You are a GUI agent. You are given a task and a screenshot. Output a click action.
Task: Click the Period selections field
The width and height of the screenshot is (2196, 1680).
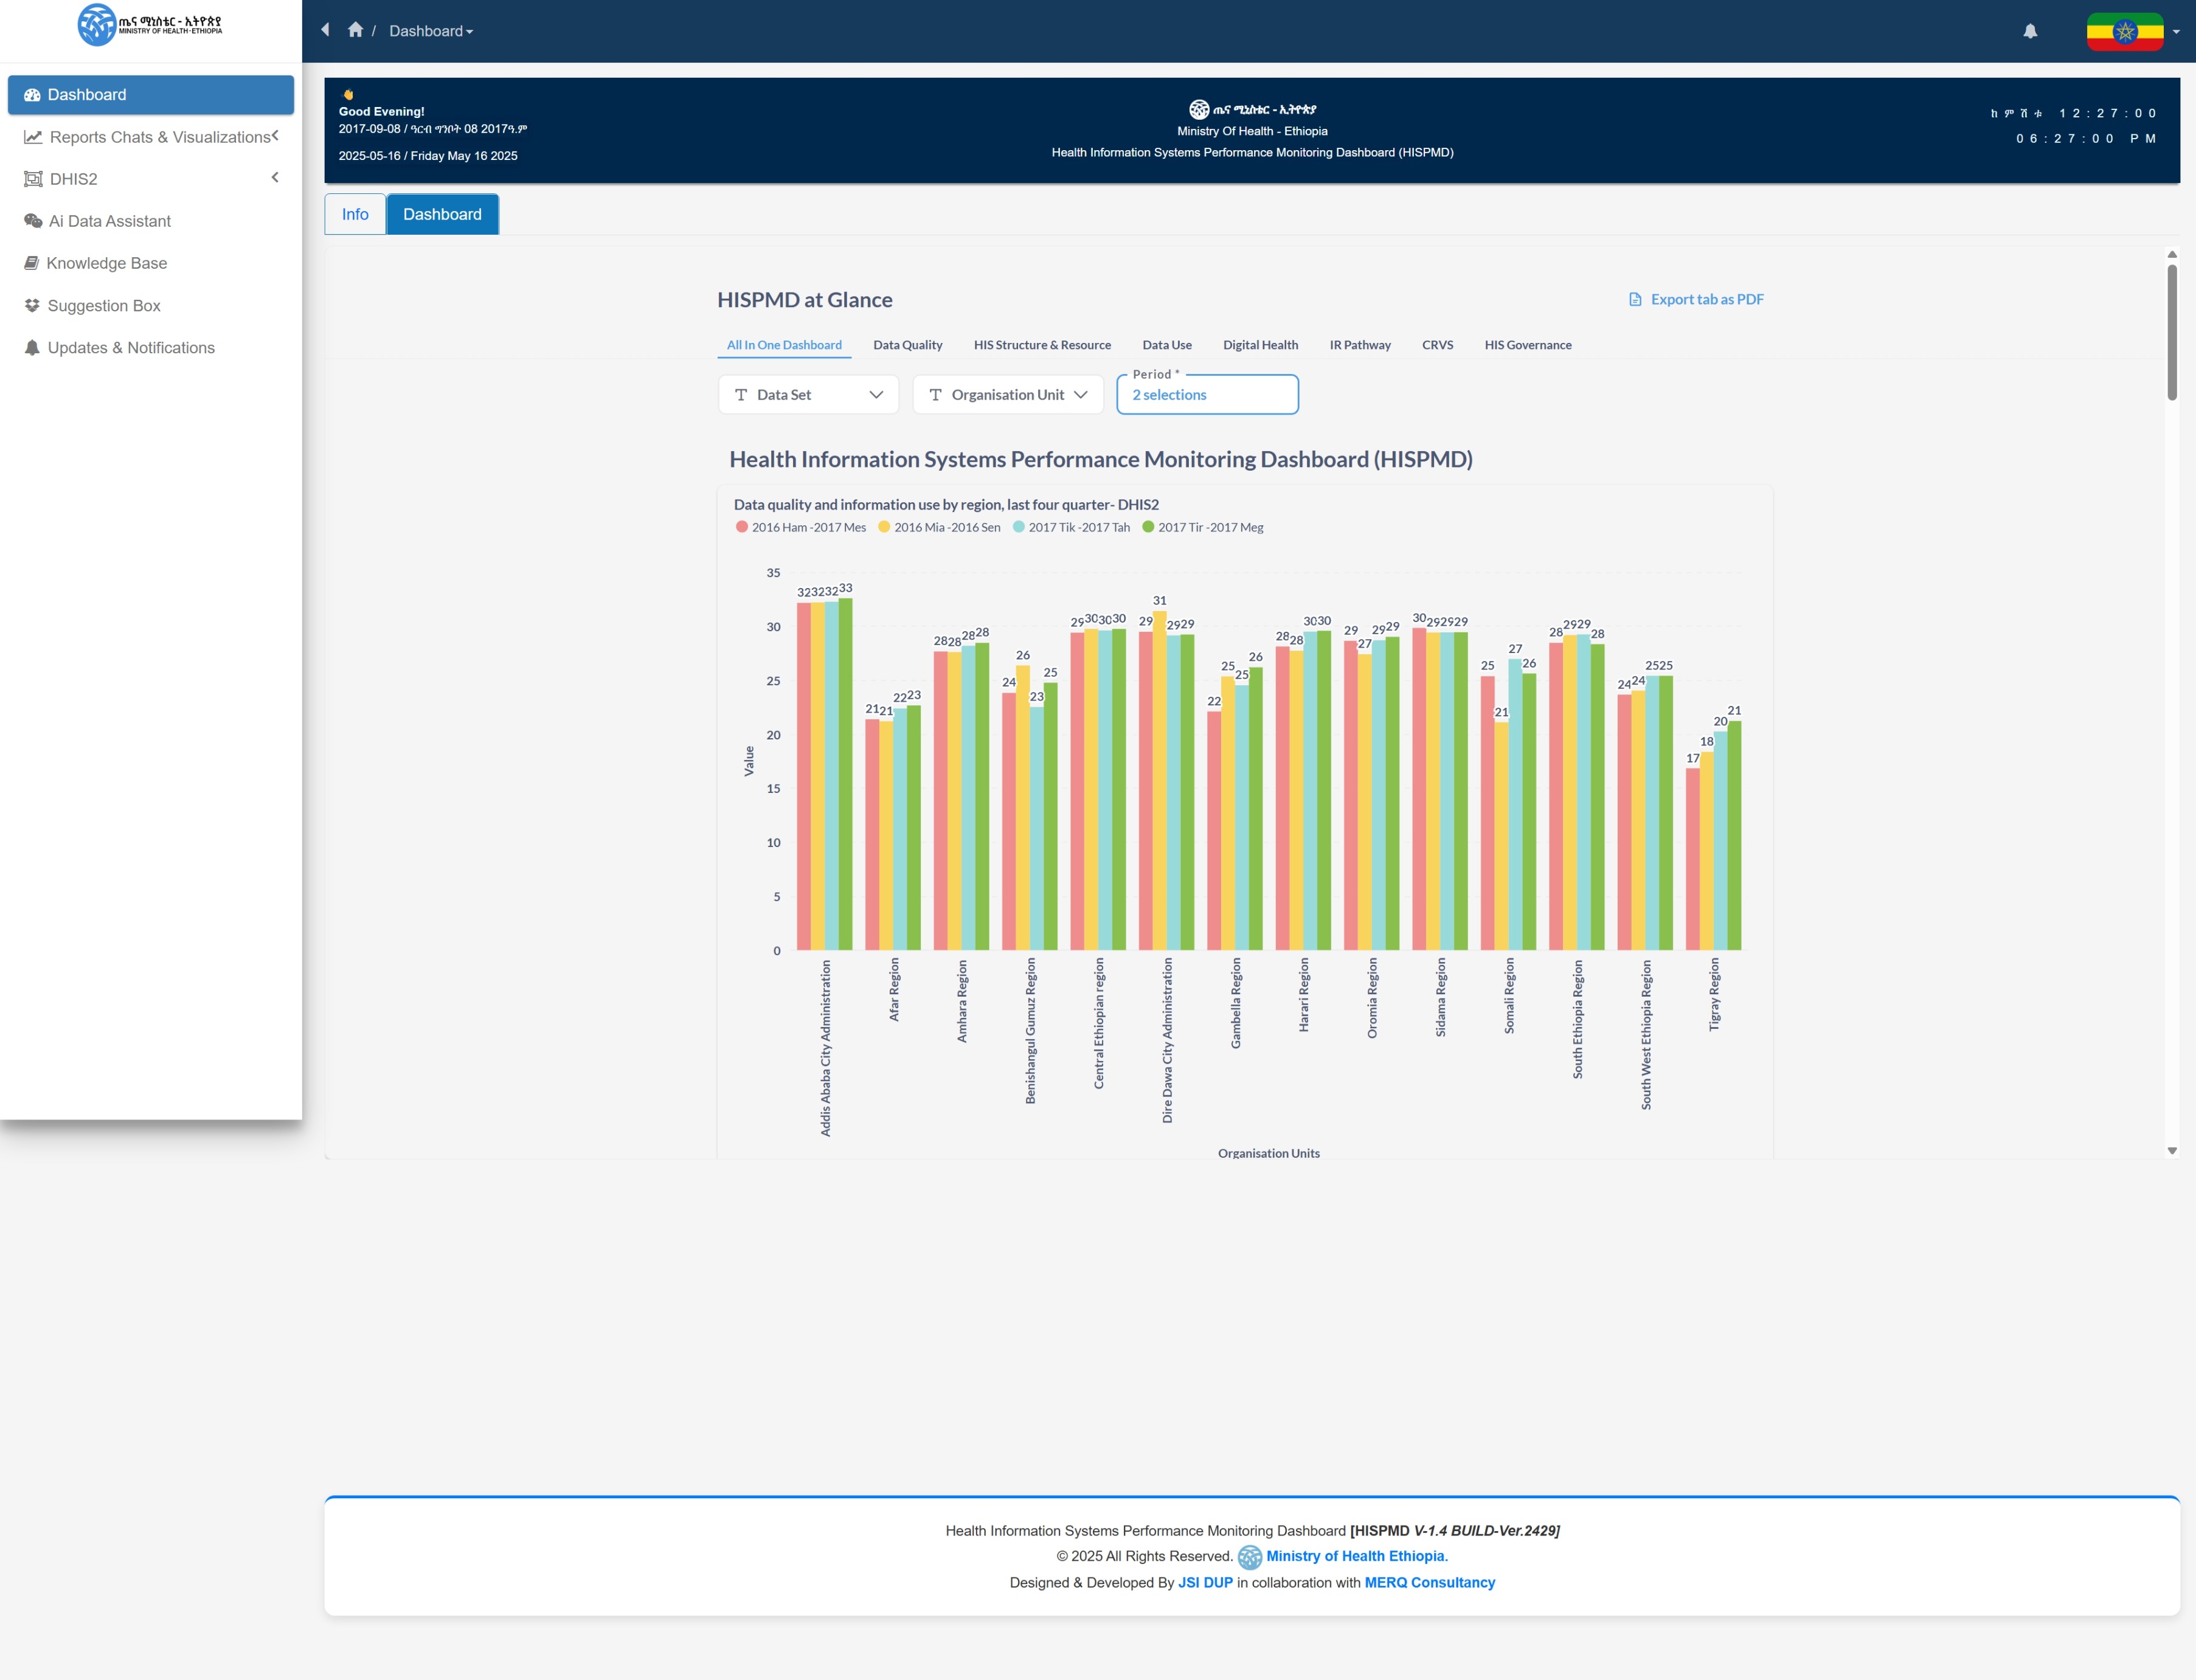(x=1207, y=394)
